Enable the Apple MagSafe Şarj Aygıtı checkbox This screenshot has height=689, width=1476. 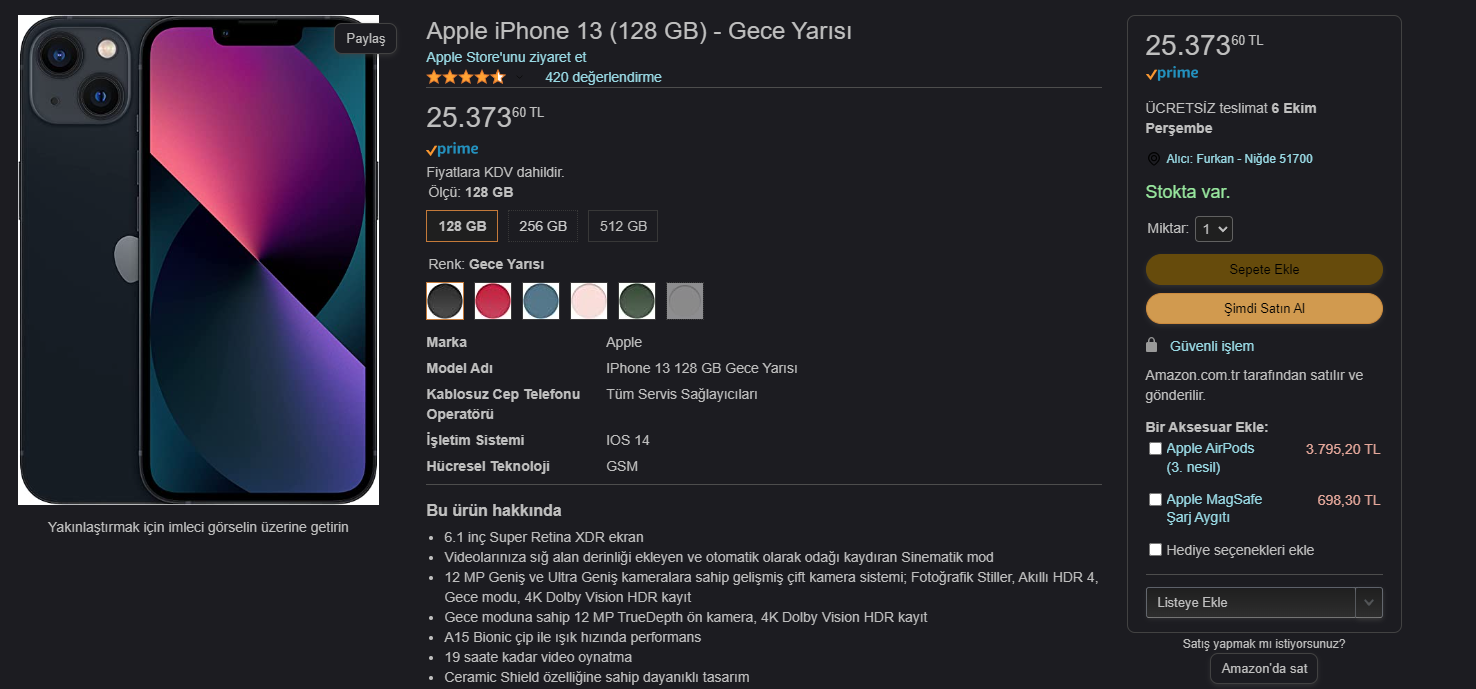[x=1155, y=499]
